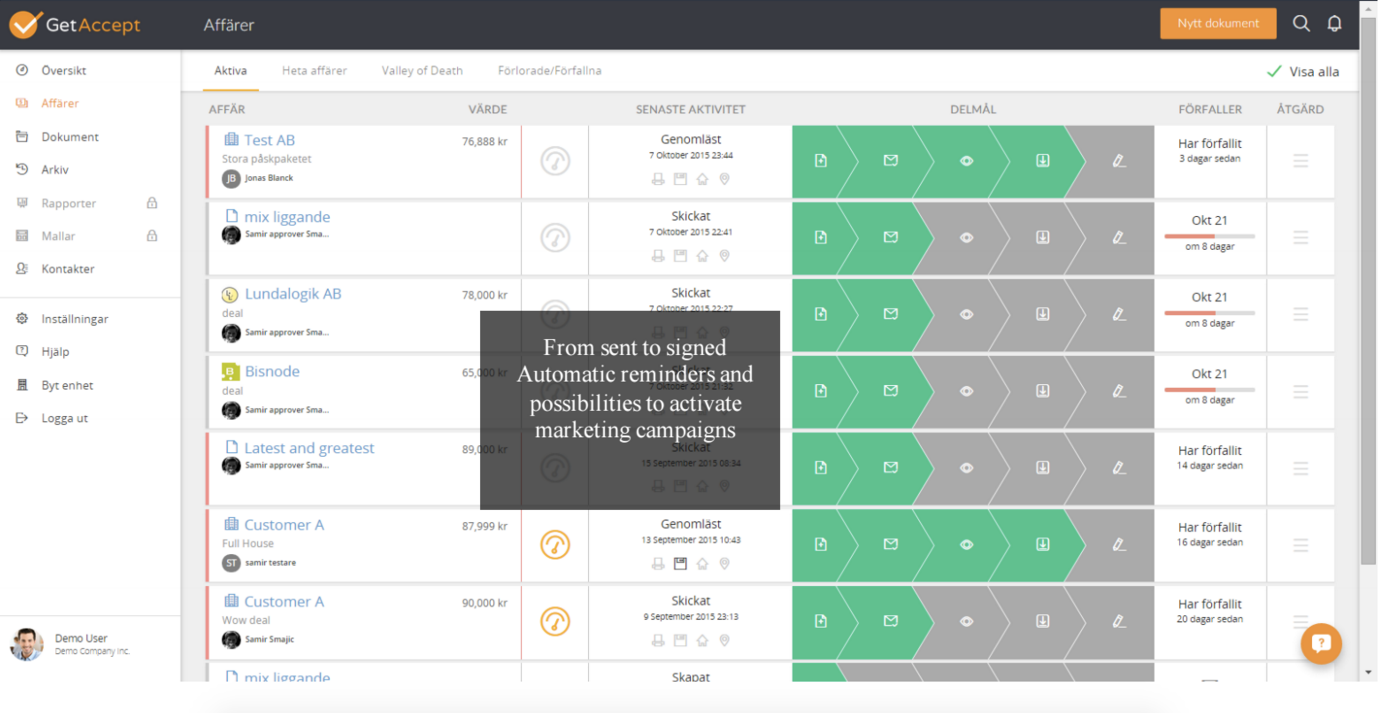The image size is (1382, 713).
Task: Open the Lundalogik AB deal link
Action: [x=294, y=293]
